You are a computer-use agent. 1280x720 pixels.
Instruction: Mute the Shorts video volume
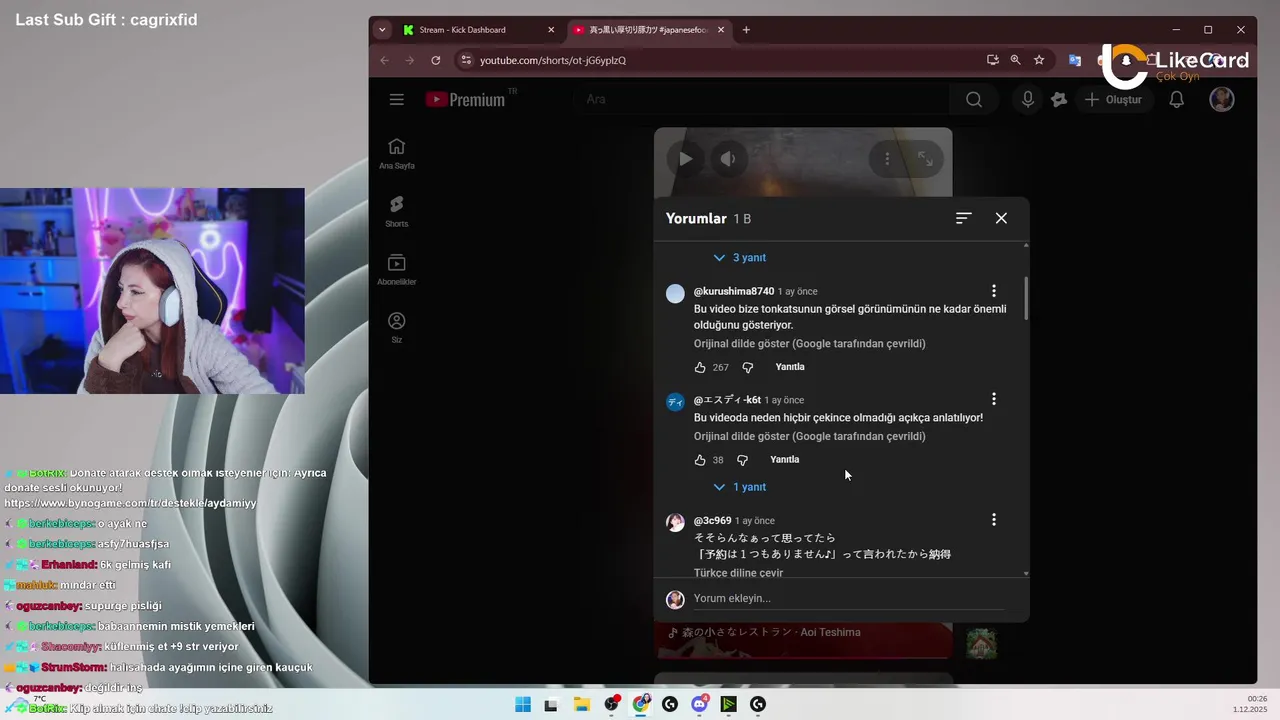pos(728,158)
